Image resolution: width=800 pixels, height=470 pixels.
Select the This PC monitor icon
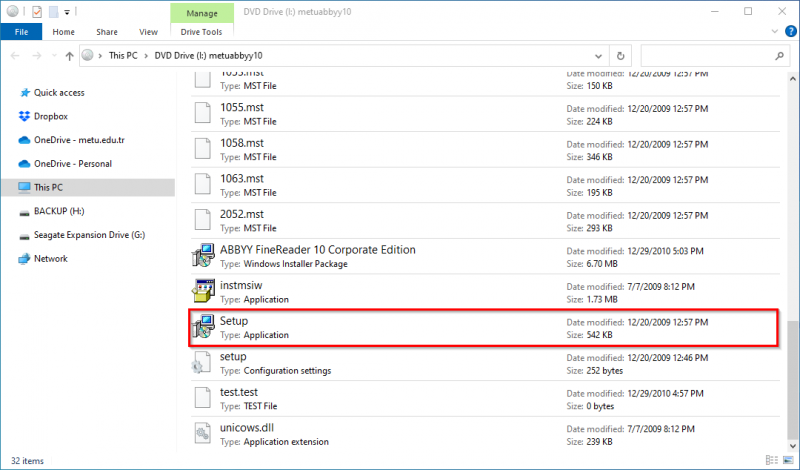[x=24, y=187]
